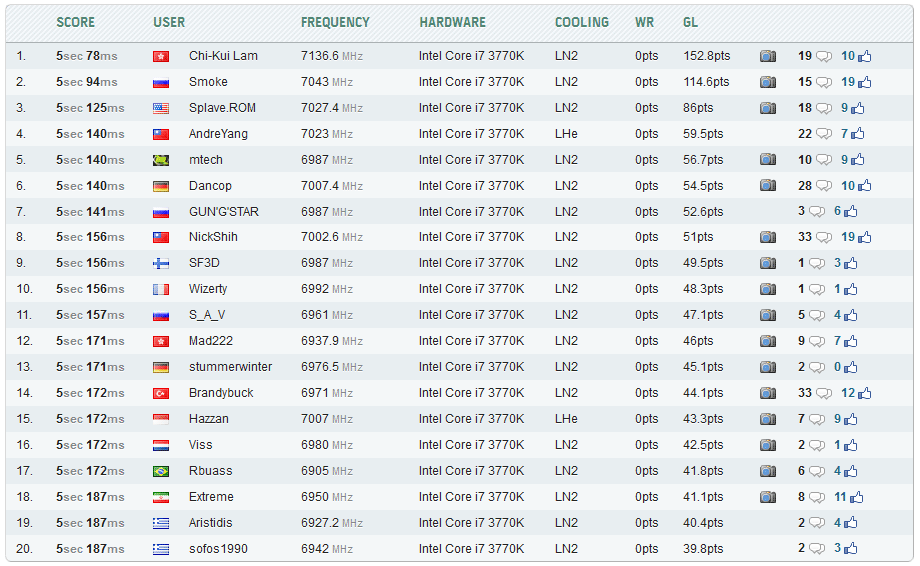The image size is (920, 566).
Task: Open the camera icon in Dancop's row
Action: [767, 186]
